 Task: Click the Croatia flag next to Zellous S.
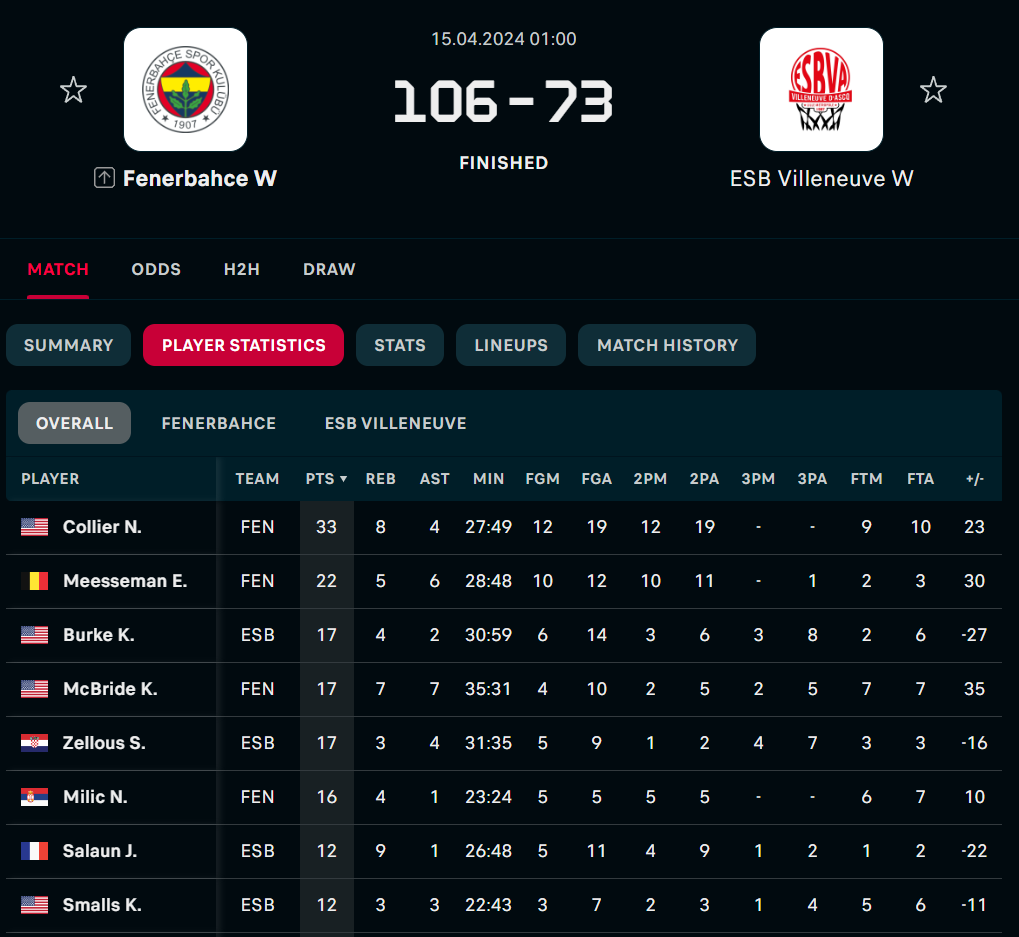point(35,743)
